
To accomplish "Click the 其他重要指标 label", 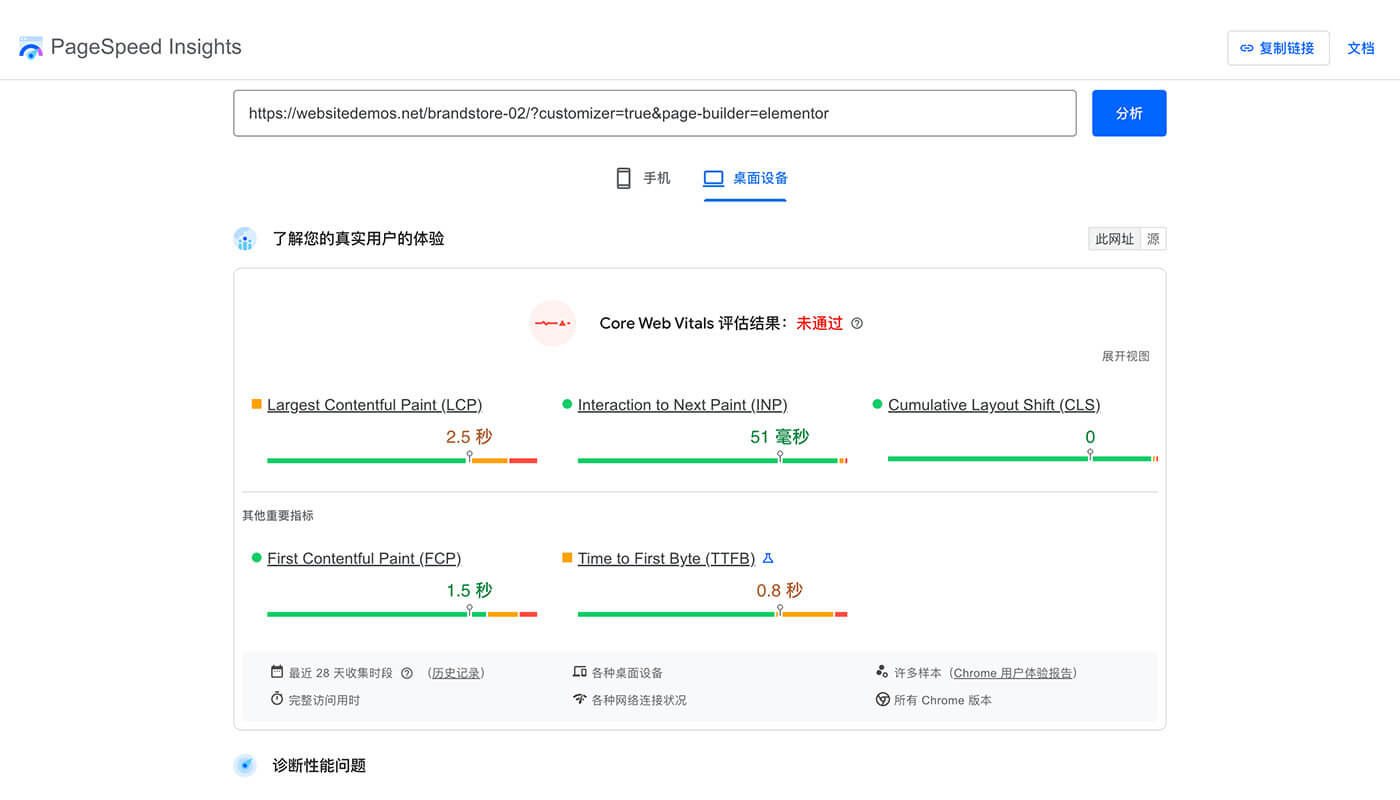I will pos(278,516).
